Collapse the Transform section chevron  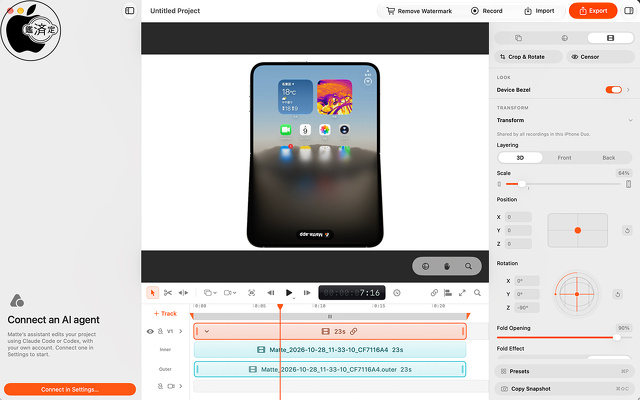click(630, 120)
